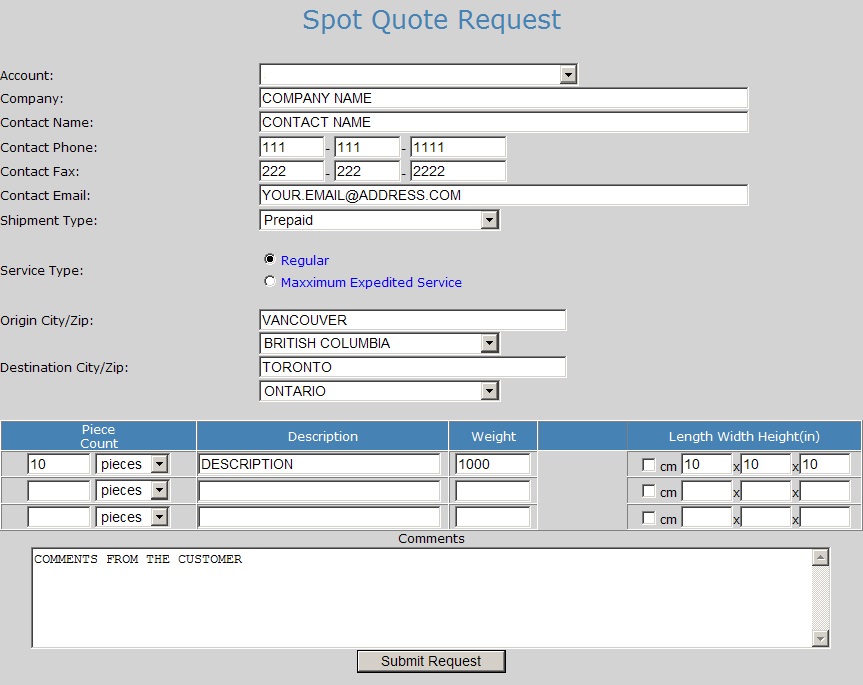Click the Maxximum Expedited Service link text
This screenshot has height=685, width=863.
tap(371, 283)
